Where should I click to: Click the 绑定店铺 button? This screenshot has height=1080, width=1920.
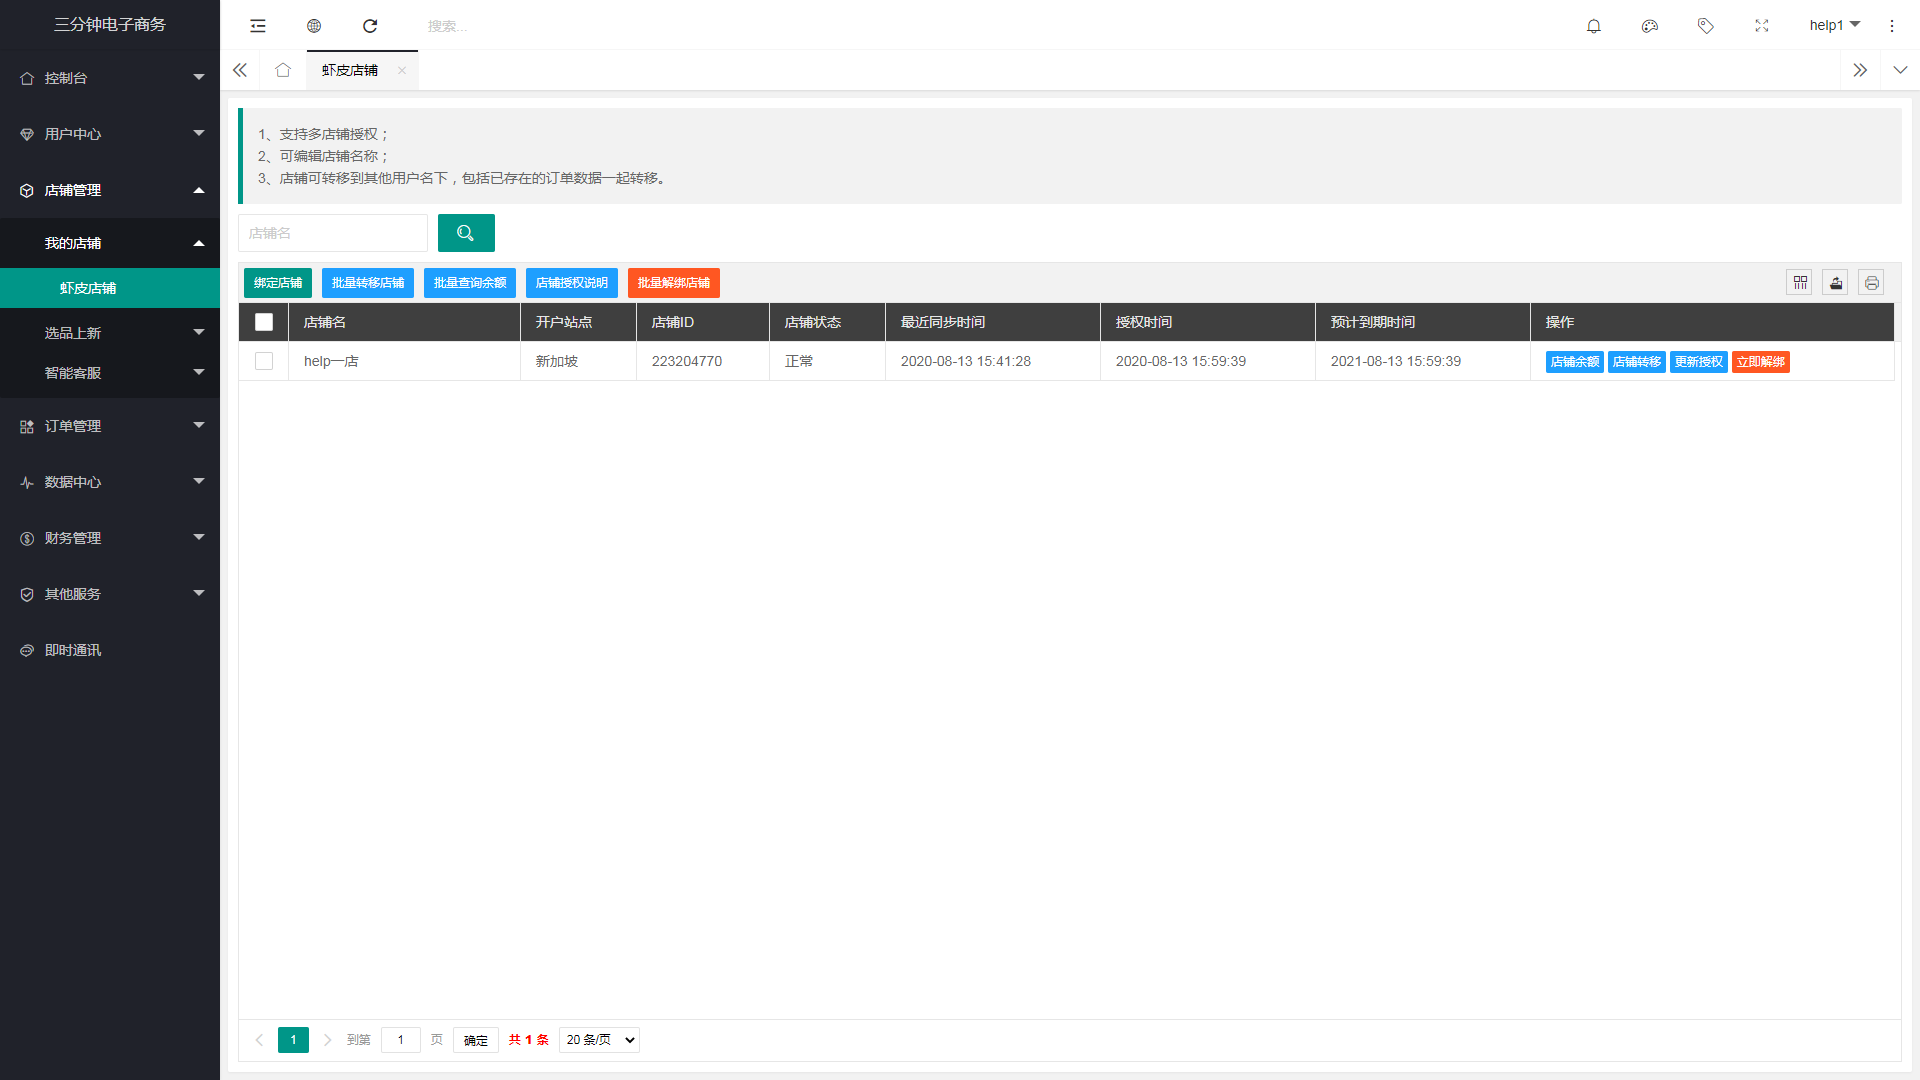click(x=278, y=283)
